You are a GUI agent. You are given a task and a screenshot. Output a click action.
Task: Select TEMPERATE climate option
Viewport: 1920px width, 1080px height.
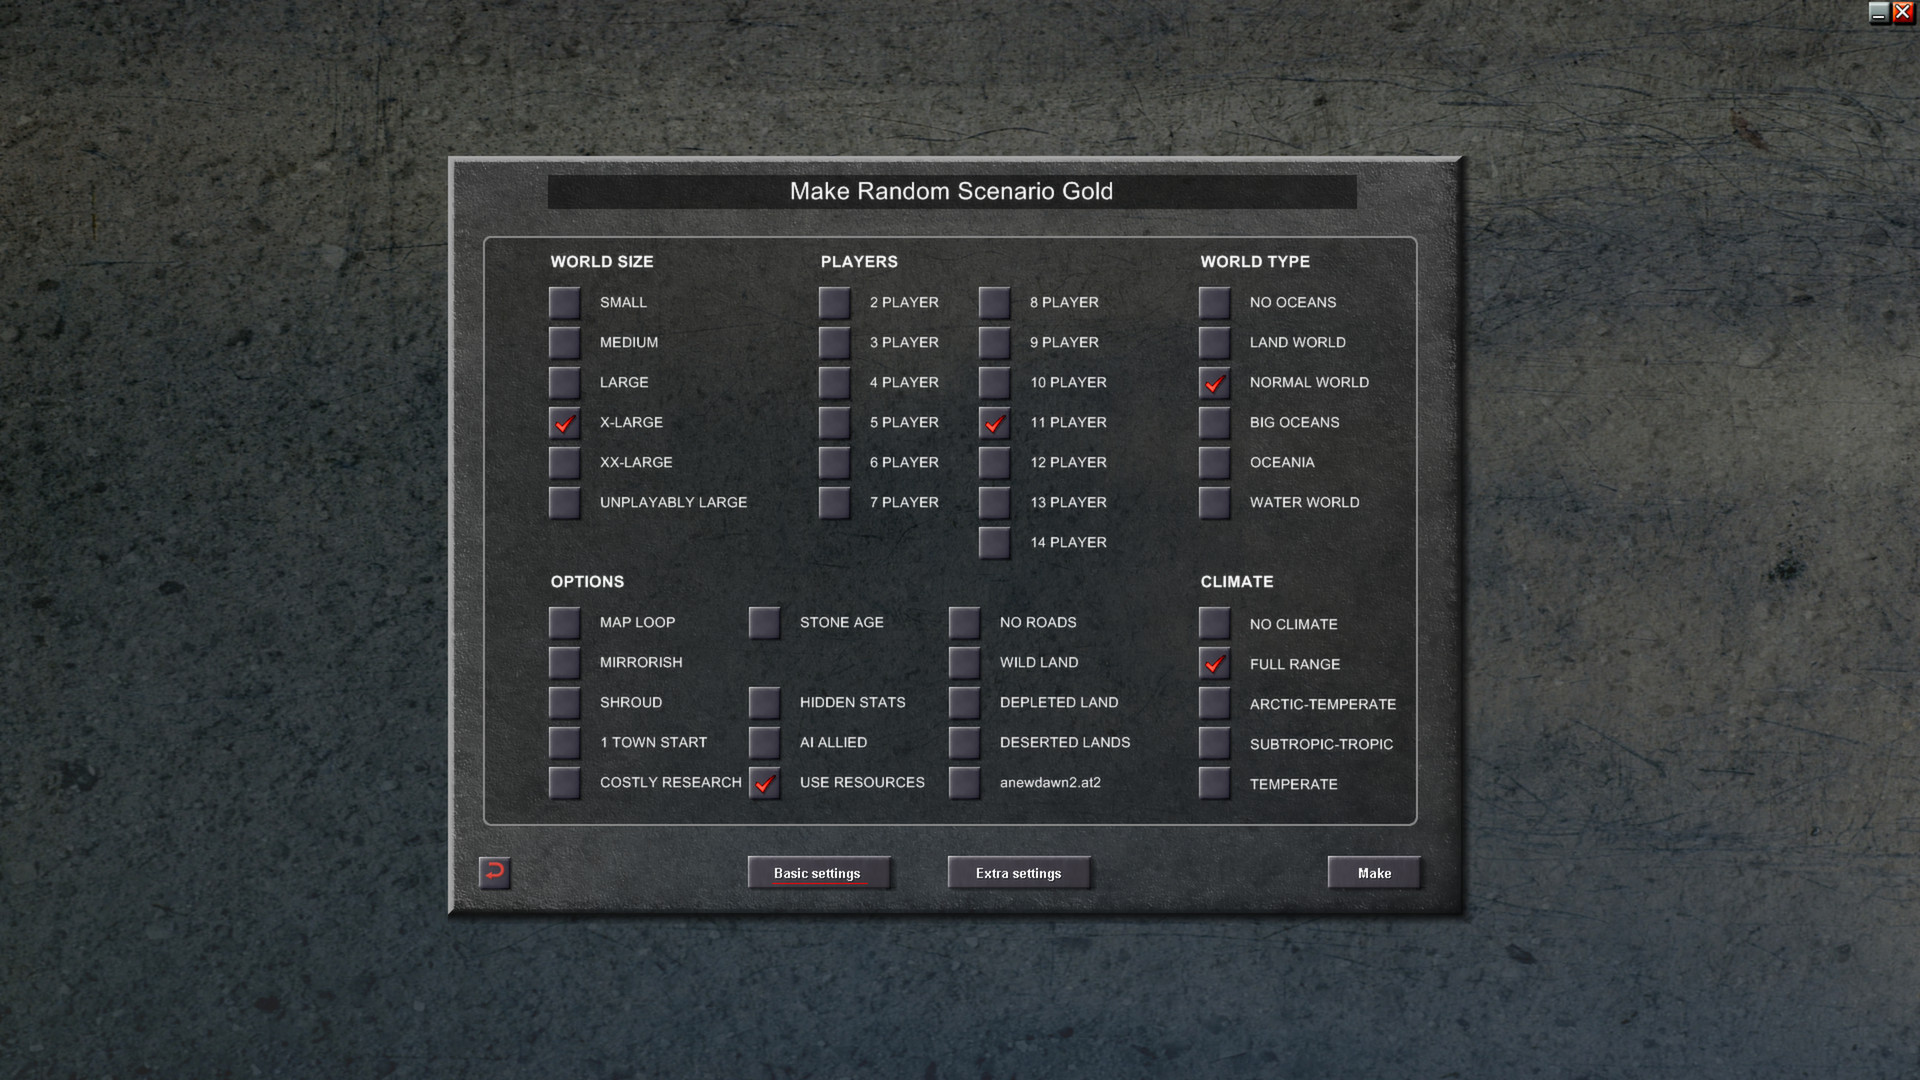click(1213, 783)
